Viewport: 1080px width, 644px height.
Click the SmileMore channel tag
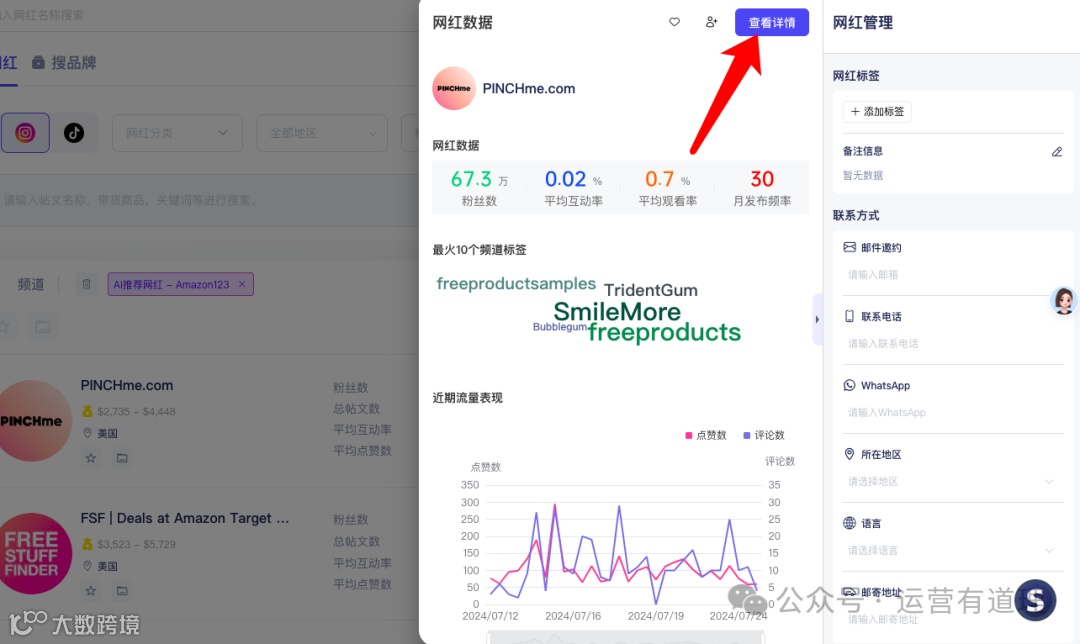tap(617, 312)
